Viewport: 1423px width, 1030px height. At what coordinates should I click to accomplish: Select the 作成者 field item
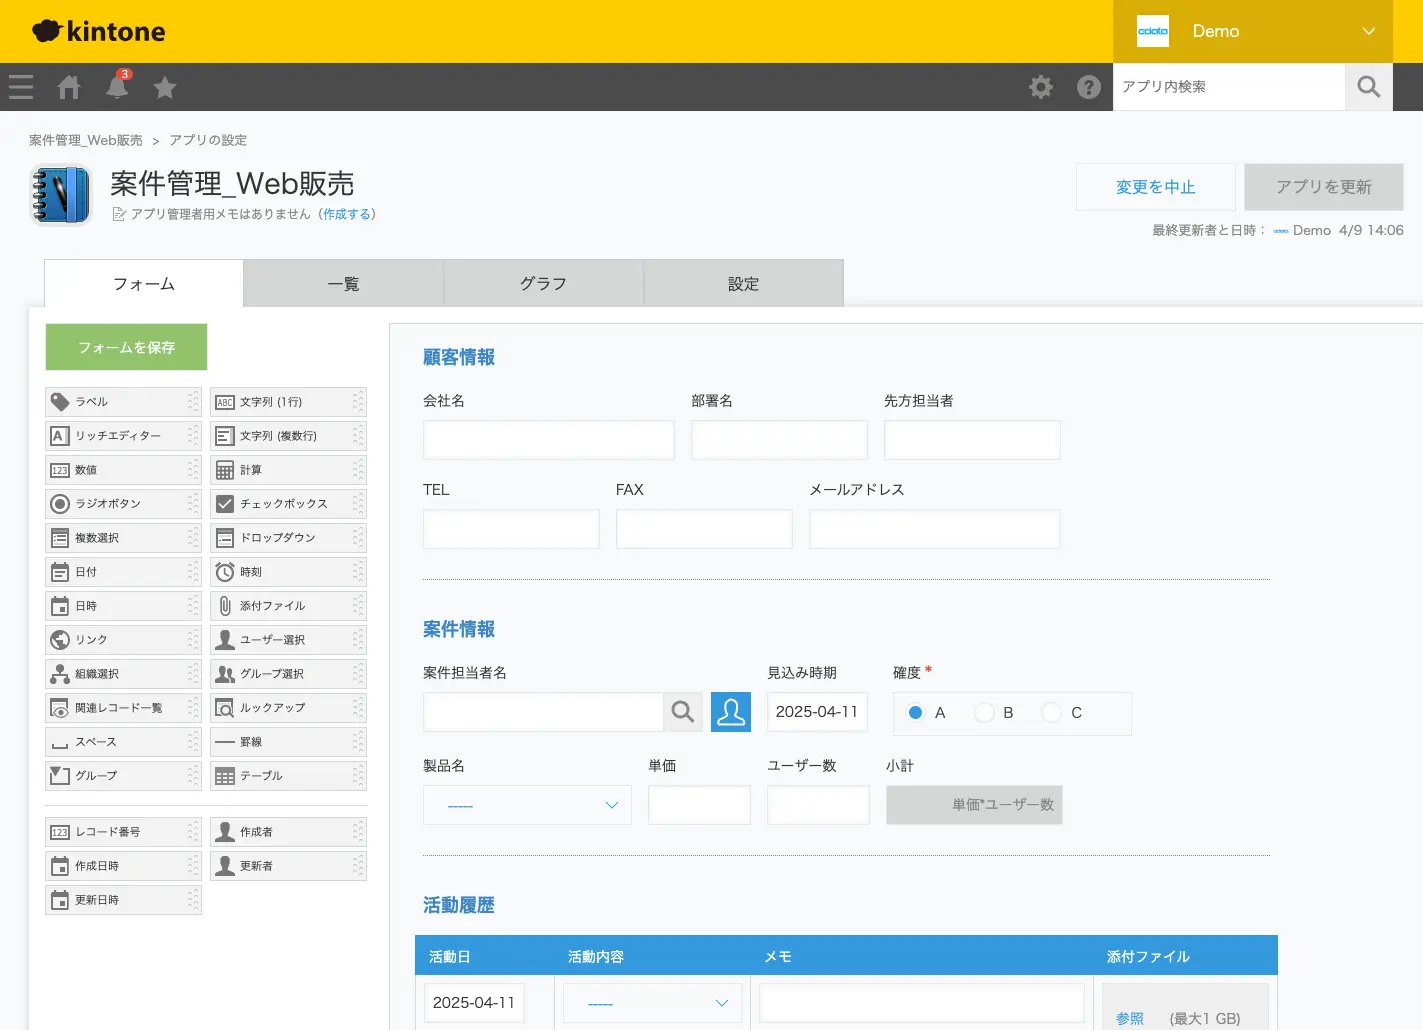288,832
